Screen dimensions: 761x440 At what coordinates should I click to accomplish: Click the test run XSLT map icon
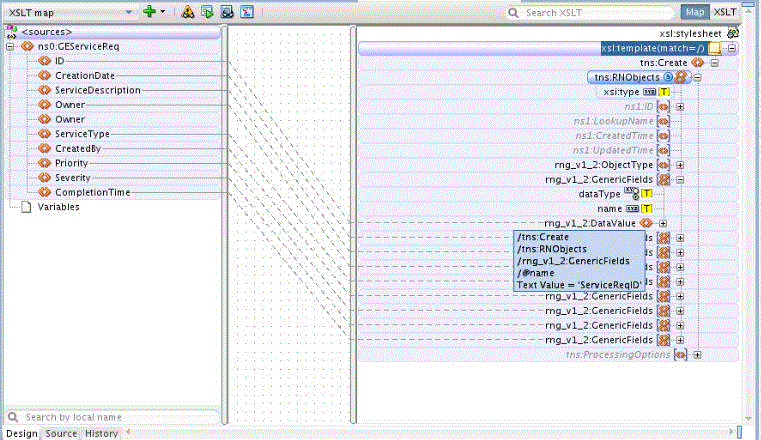pos(207,12)
